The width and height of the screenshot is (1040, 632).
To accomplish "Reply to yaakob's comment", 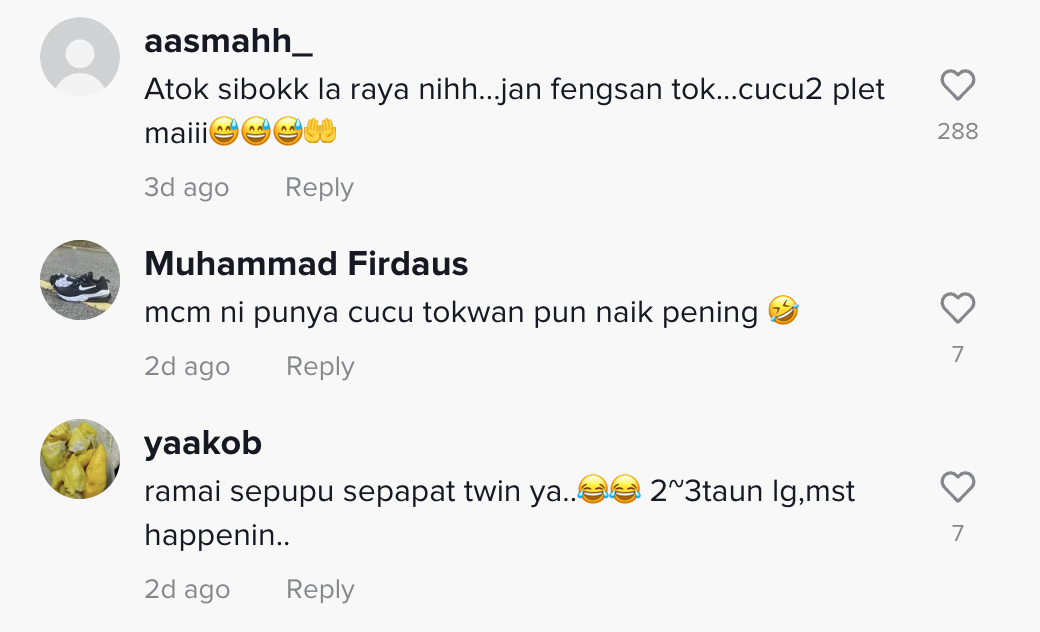I will pyautogui.click(x=320, y=590).
